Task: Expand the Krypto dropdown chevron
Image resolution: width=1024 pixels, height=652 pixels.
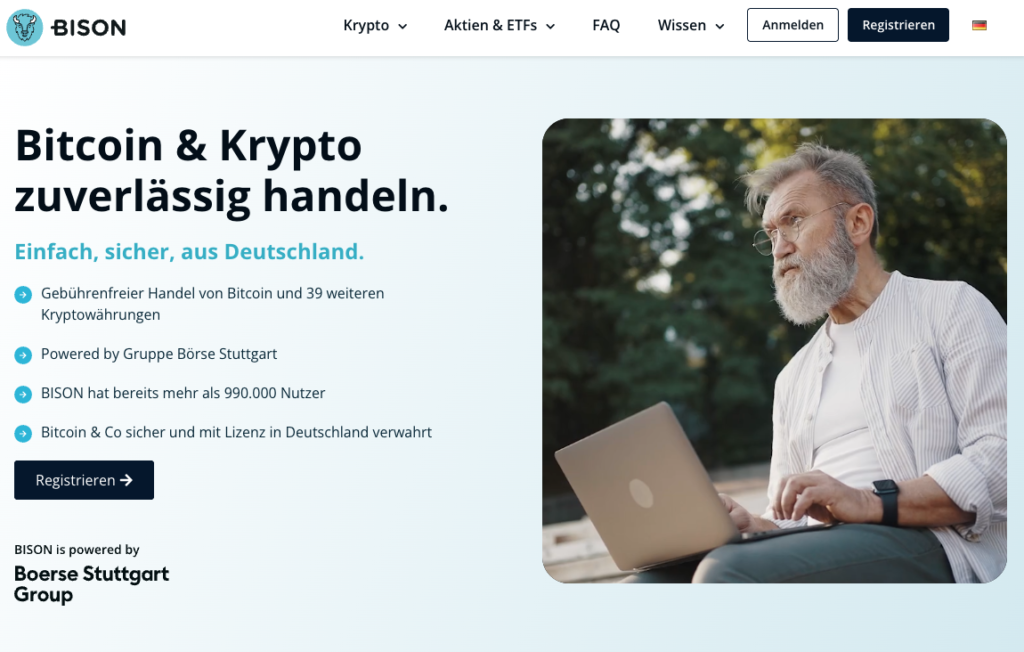Action: click(403, 26)
